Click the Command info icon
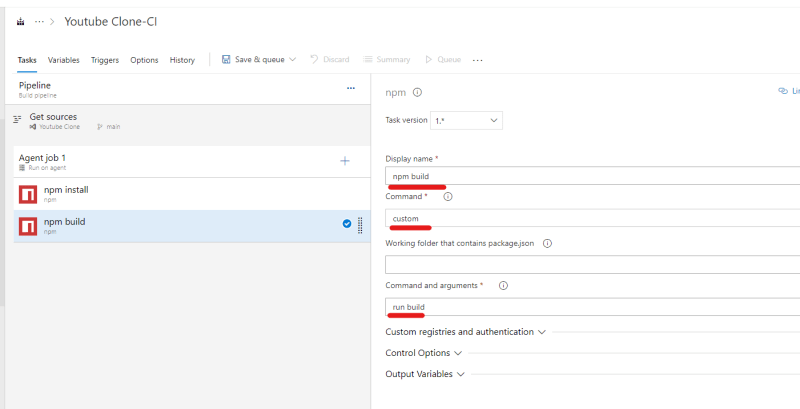800x409 pixels. tap(447, 196)
